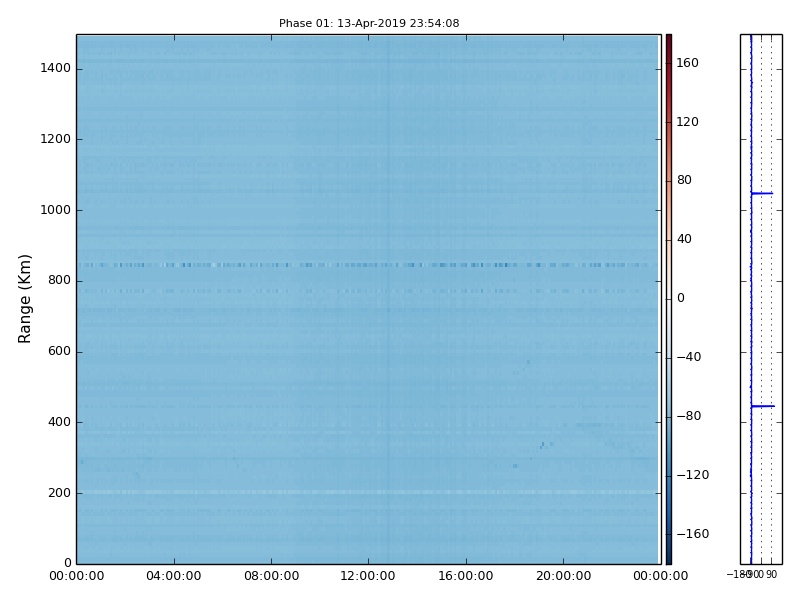800x600 pixels.
Task: Click the 200 range tick label
Action: tap(58, 493)
